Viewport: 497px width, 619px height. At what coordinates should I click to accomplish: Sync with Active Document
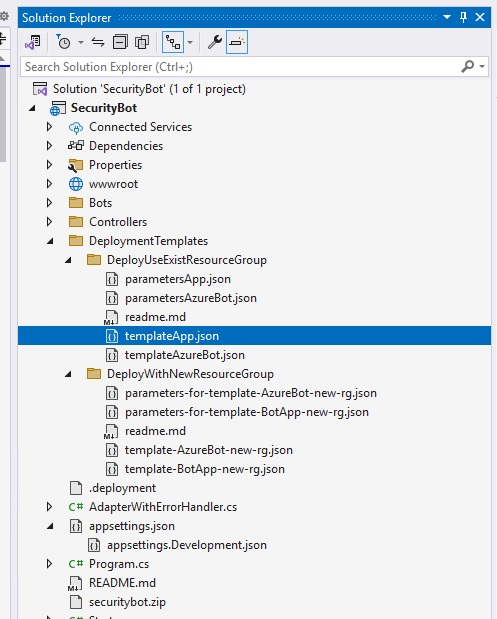click(98, 42)
